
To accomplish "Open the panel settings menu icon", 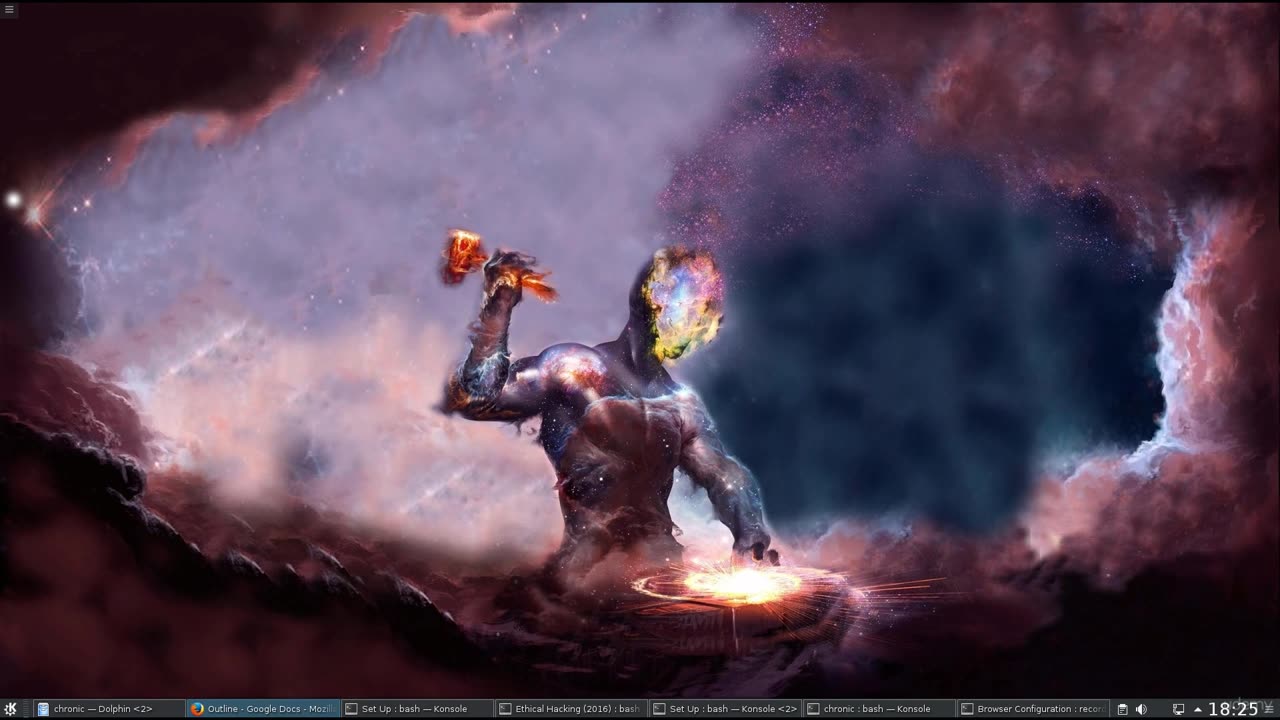I will point(1269,709).
